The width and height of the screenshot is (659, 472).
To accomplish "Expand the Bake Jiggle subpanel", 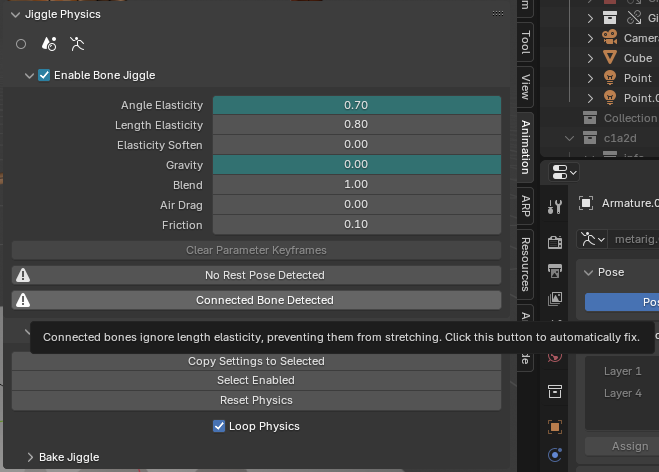I will 30,457.
